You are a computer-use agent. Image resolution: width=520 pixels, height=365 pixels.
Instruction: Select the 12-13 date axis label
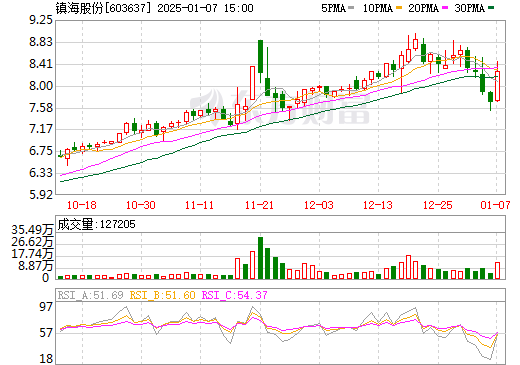[x=378, y=205]
